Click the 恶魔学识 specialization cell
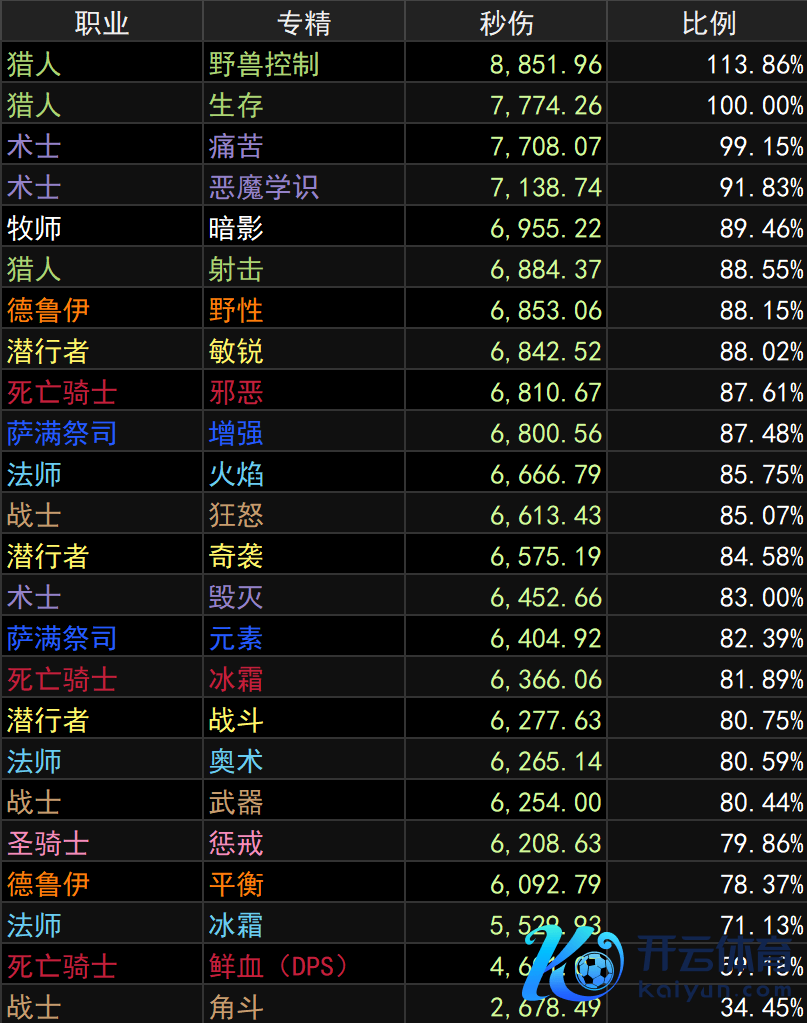 [264, 187]
